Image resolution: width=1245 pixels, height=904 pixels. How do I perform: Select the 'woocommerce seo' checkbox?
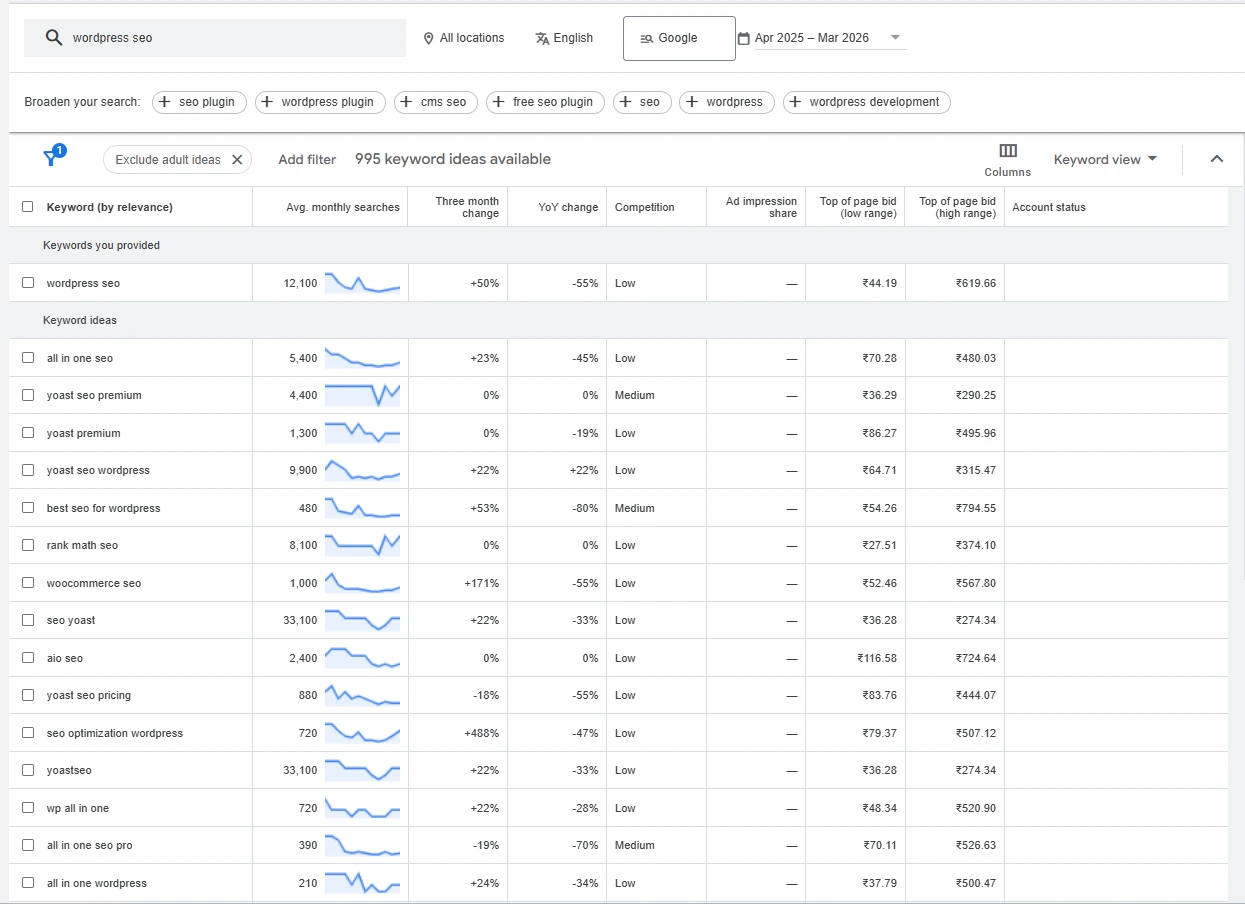pos(28,583)
